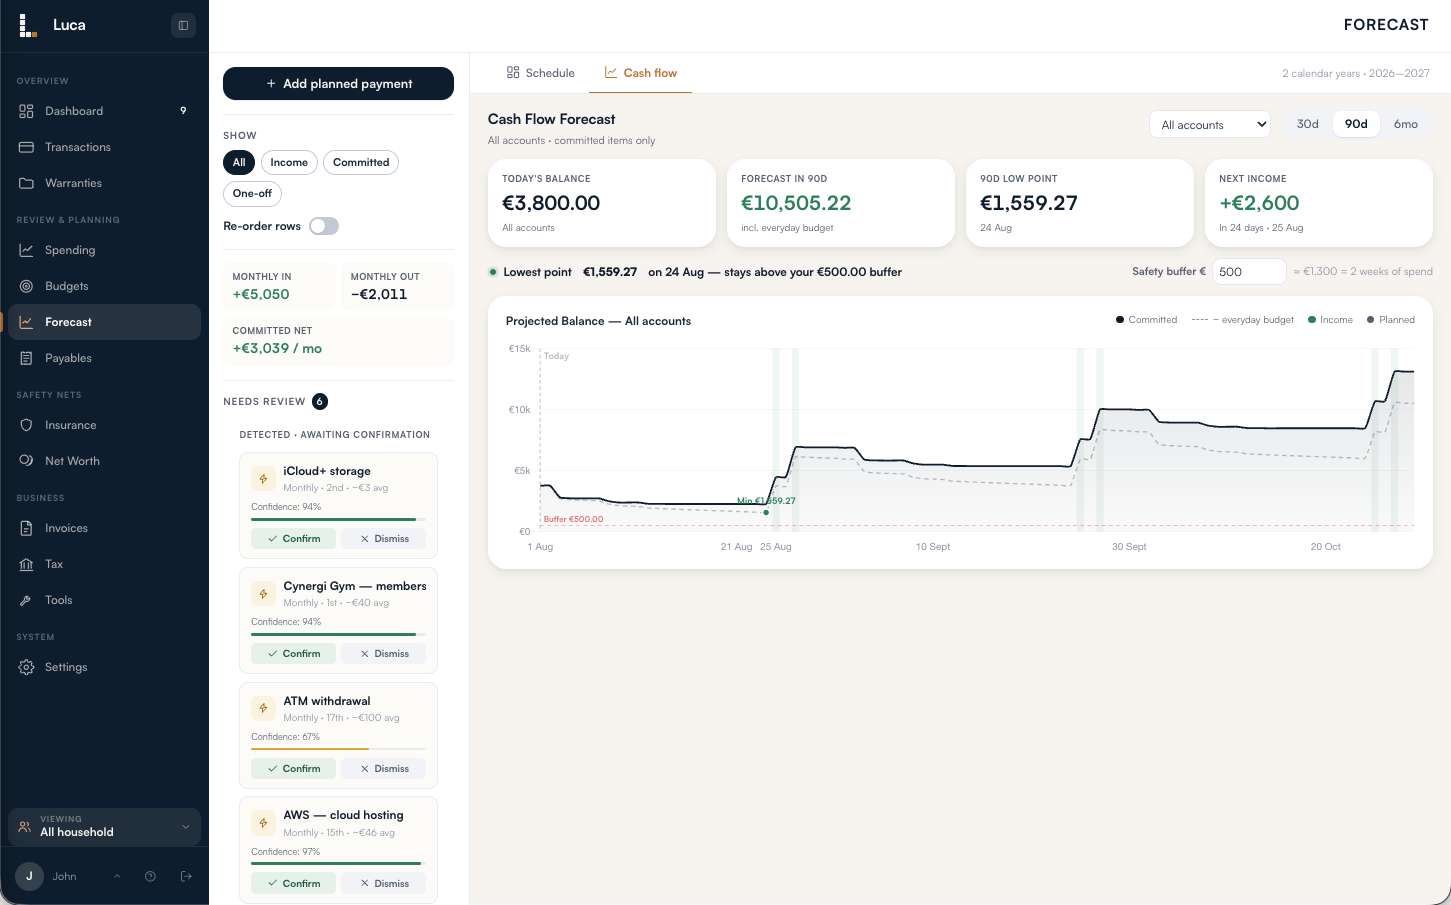
Task: Open the Tax section
Action: click(104, 564)
